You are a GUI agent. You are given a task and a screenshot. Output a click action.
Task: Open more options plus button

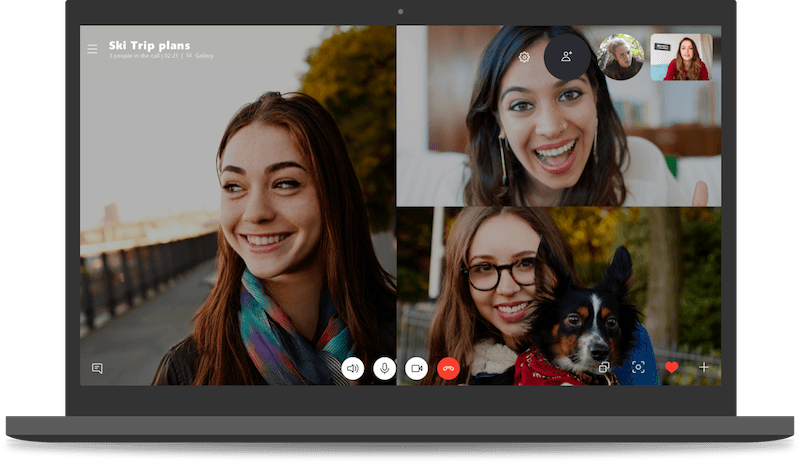(704, 367)
